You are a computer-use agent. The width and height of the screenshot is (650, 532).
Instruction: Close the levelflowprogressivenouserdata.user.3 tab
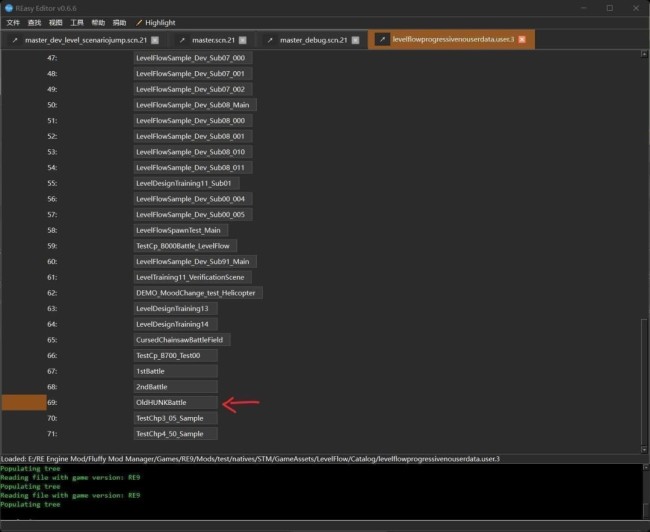[522, 39]
